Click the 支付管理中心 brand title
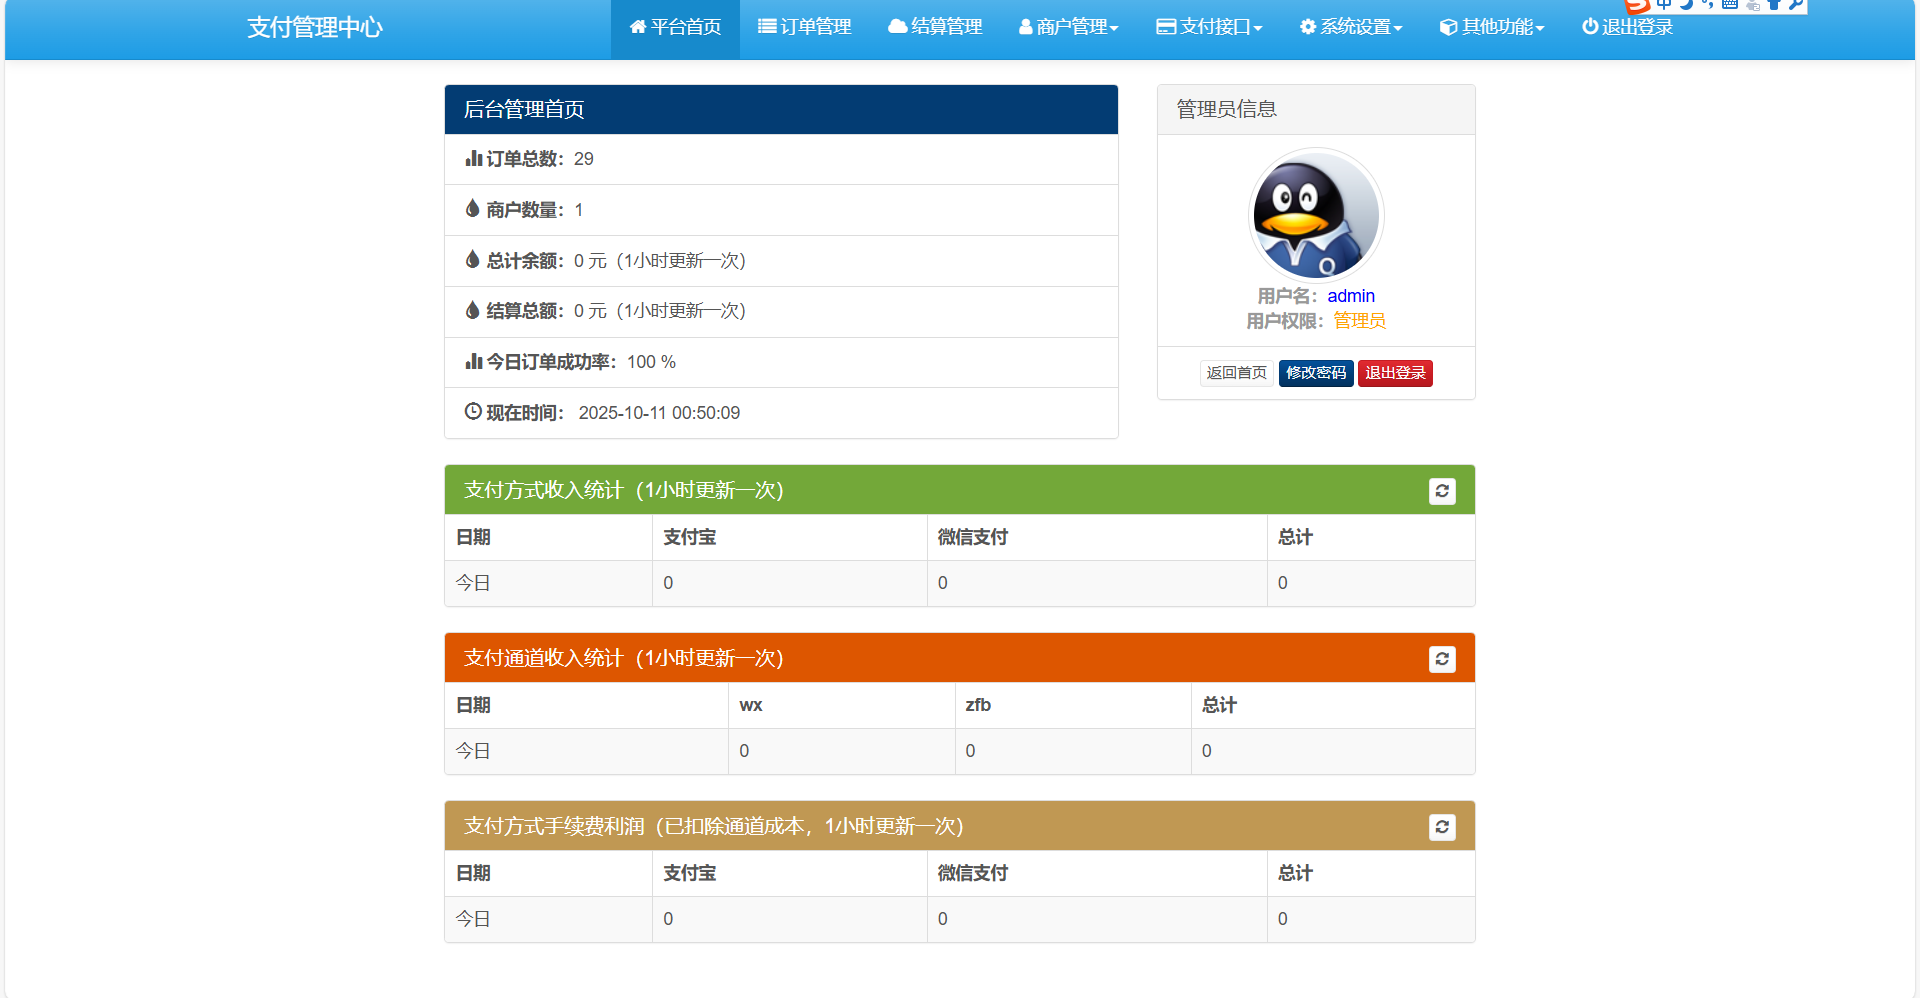The image size is (1920, 998). pyautogui.click(x=315, y=27)
